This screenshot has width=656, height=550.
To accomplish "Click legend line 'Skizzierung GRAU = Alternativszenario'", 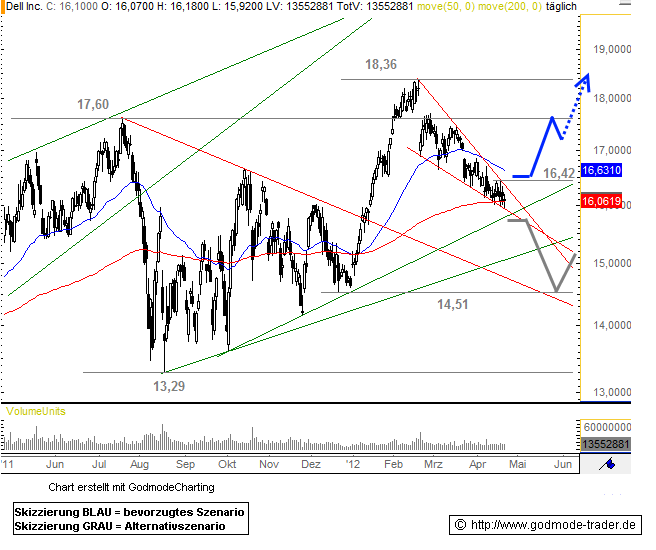I will click(120, 526).
